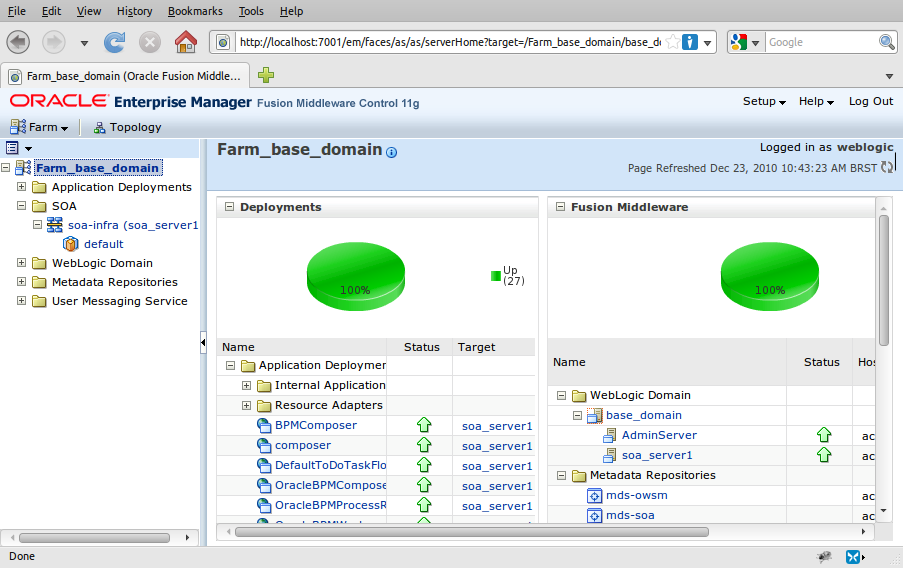Open the BPMComposer deployment link
Viewport: 903px width, 568px height.
315,425
